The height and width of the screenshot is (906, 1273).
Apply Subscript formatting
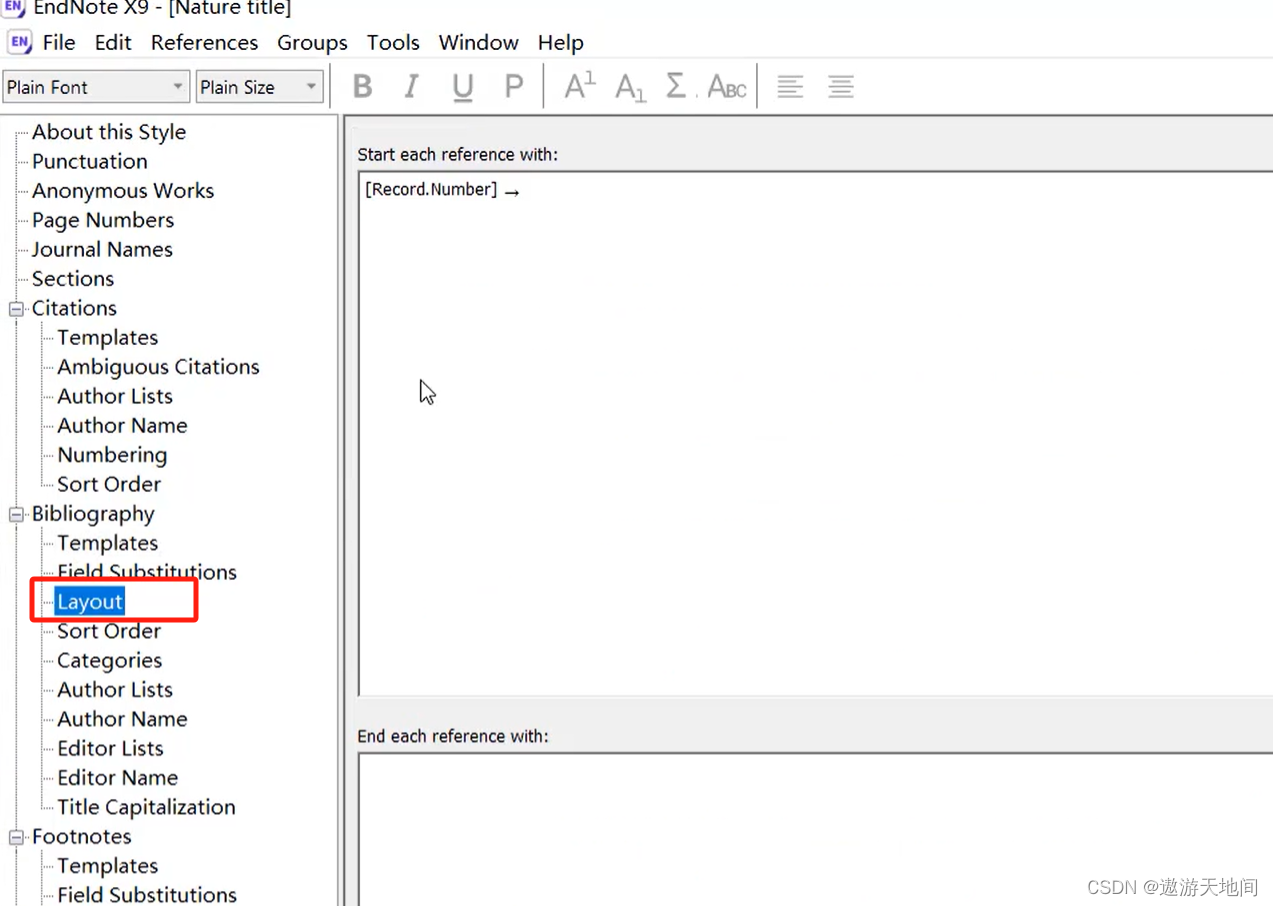pyautogui.click(x=630, y=87)
